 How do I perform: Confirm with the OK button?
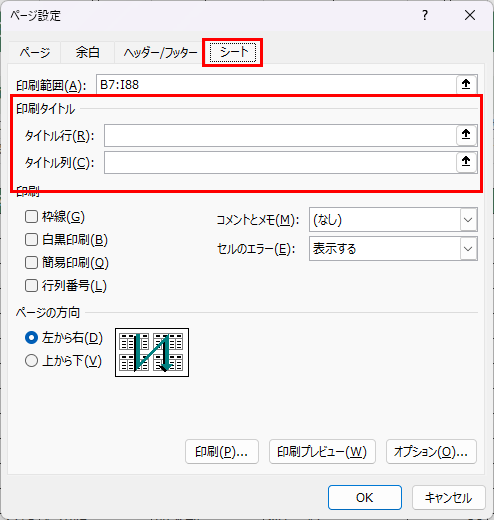point(365,498)
